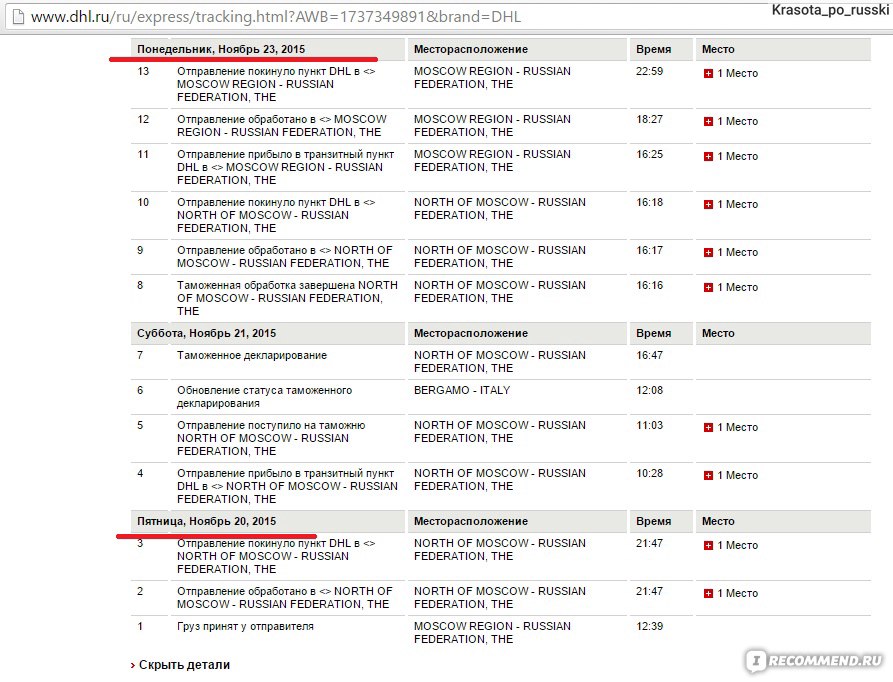Select header 'Понедельник, Ноябрь 23, 2015'
Image resolution: width=893 pixels, height=682 pixels.
(x=221, y=49)
